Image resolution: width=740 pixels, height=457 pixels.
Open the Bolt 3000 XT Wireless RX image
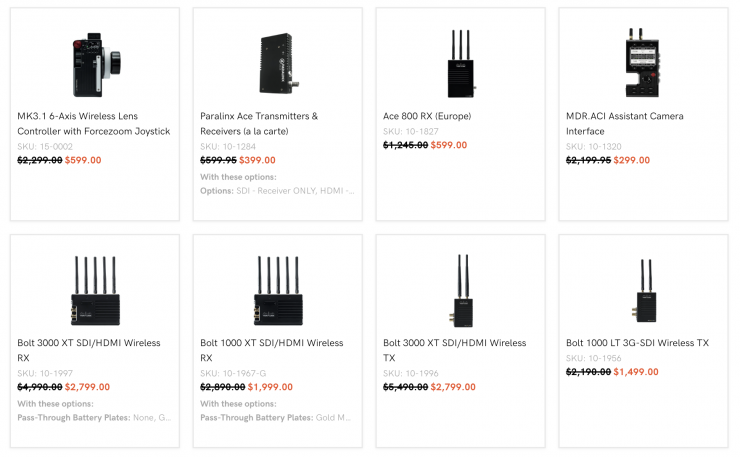94,288
